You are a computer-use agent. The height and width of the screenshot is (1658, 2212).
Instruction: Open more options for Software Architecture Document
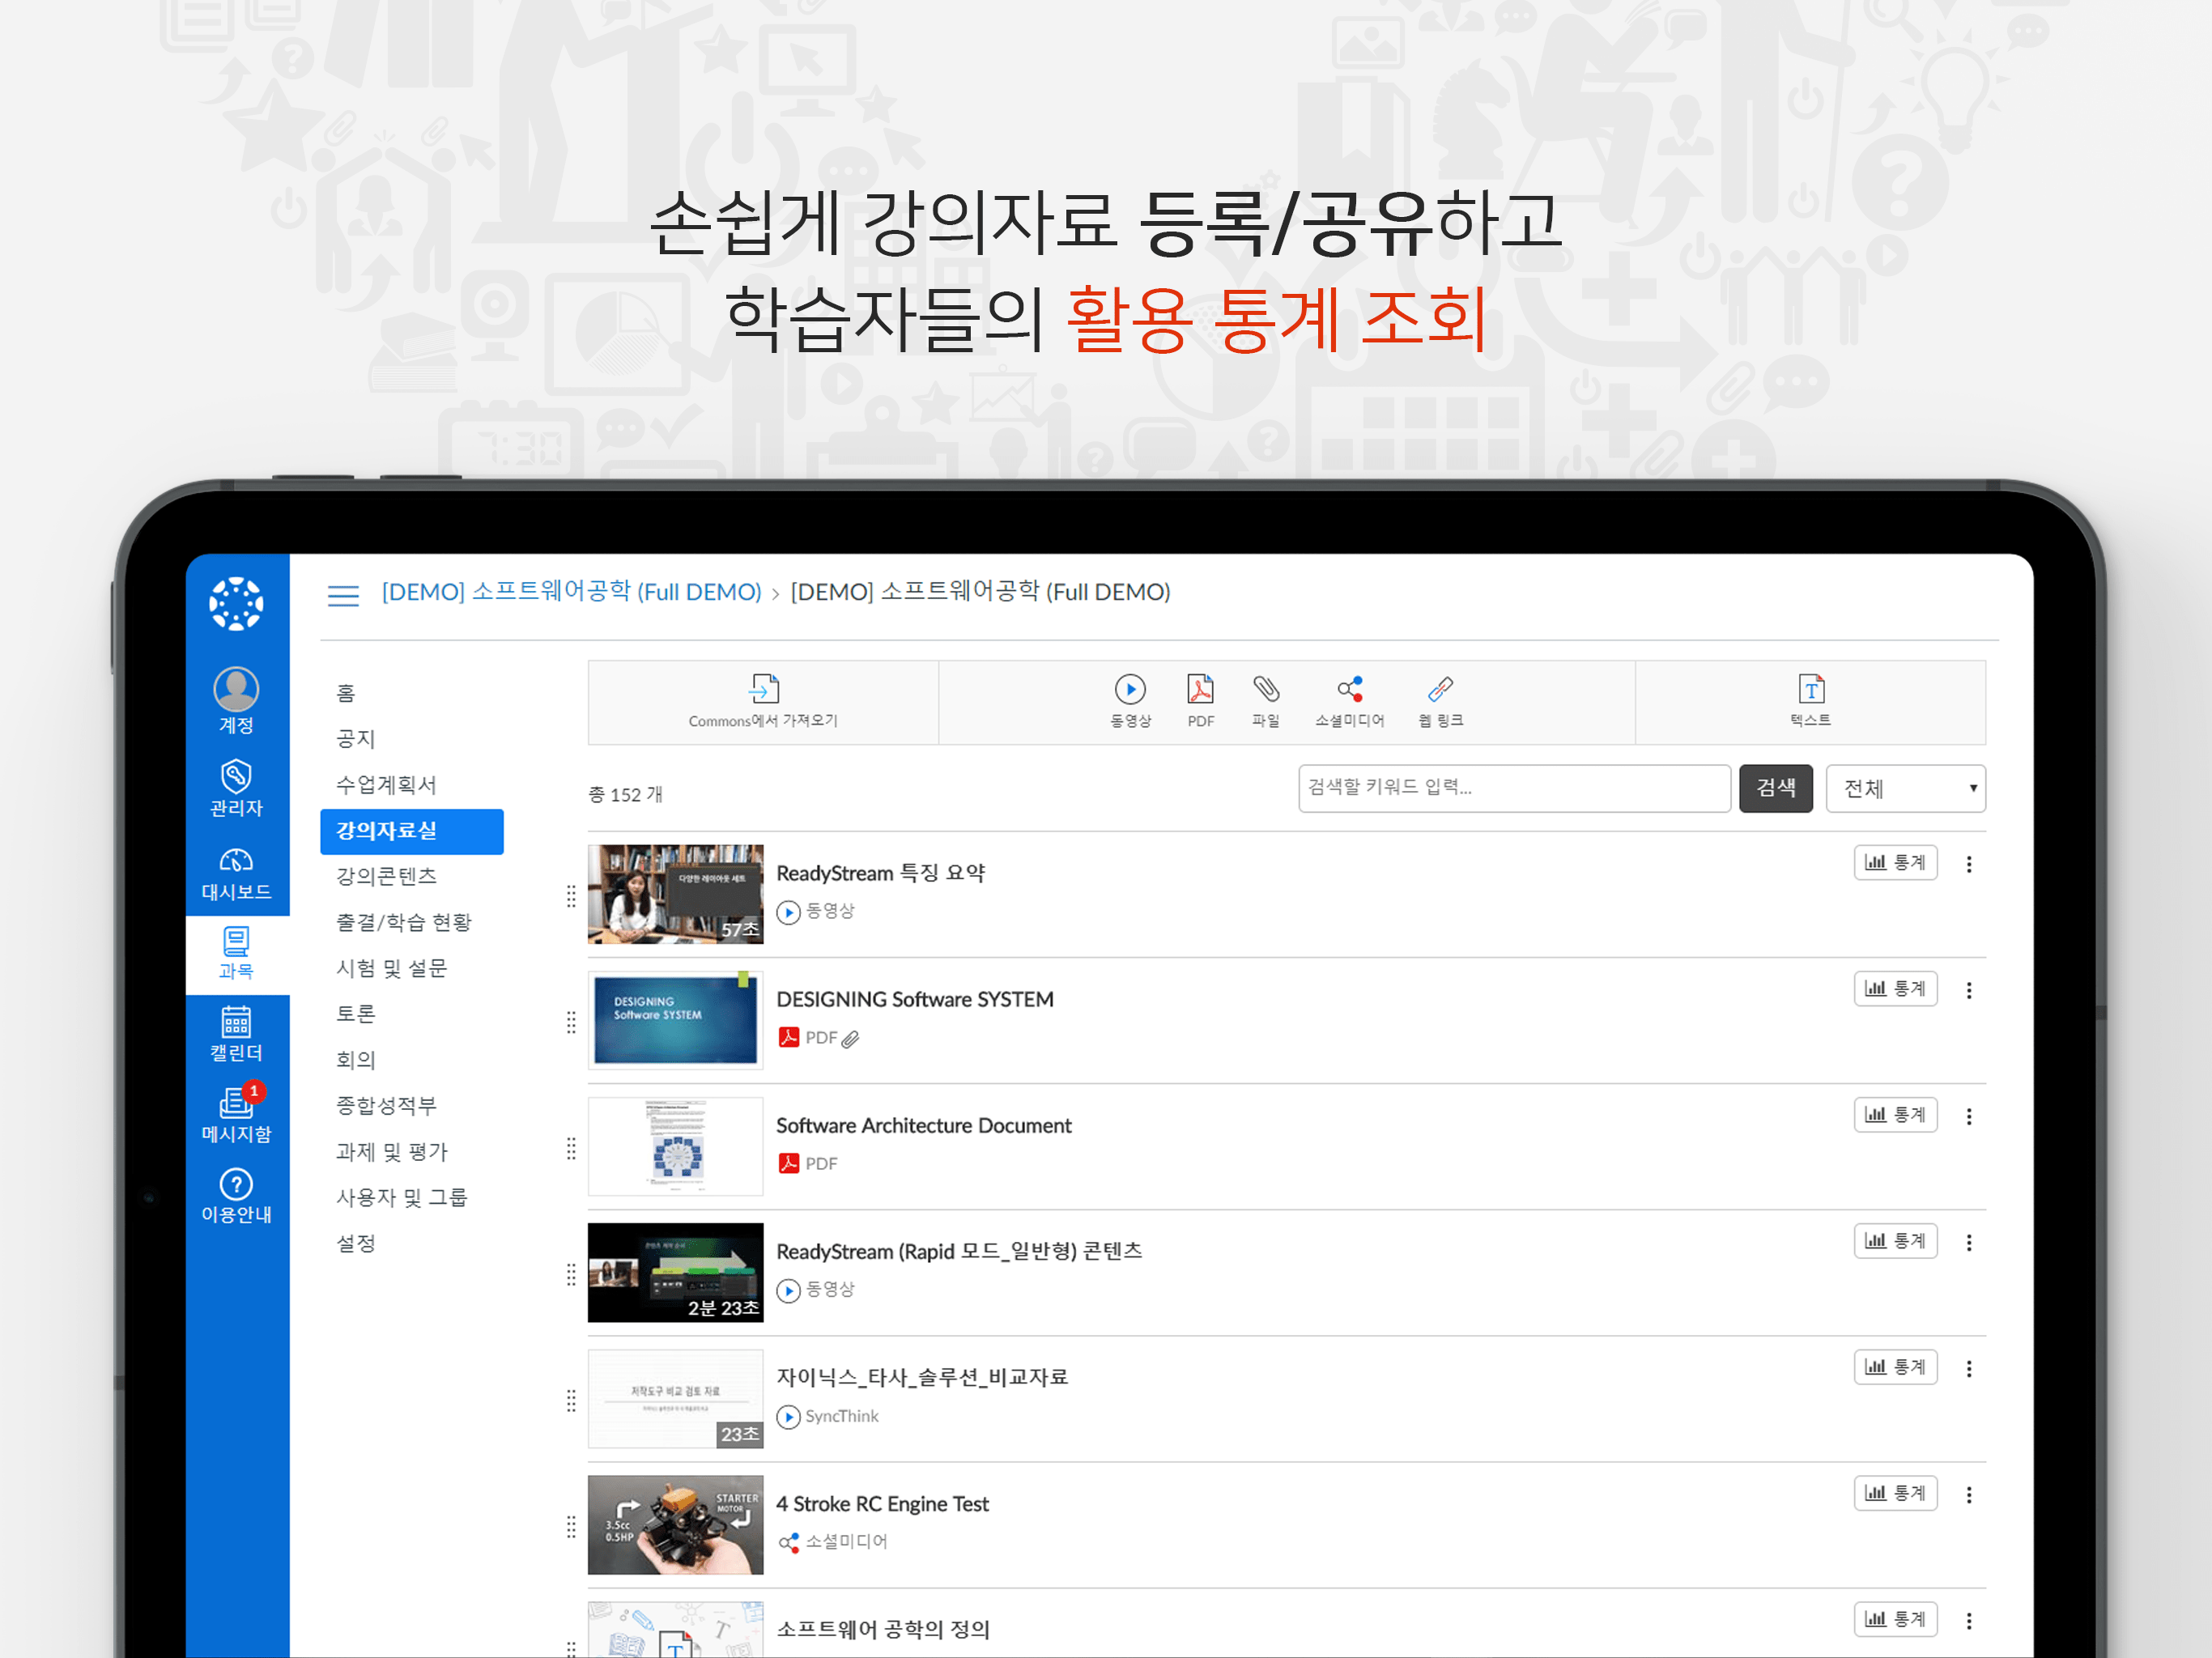[1969, 1116]
